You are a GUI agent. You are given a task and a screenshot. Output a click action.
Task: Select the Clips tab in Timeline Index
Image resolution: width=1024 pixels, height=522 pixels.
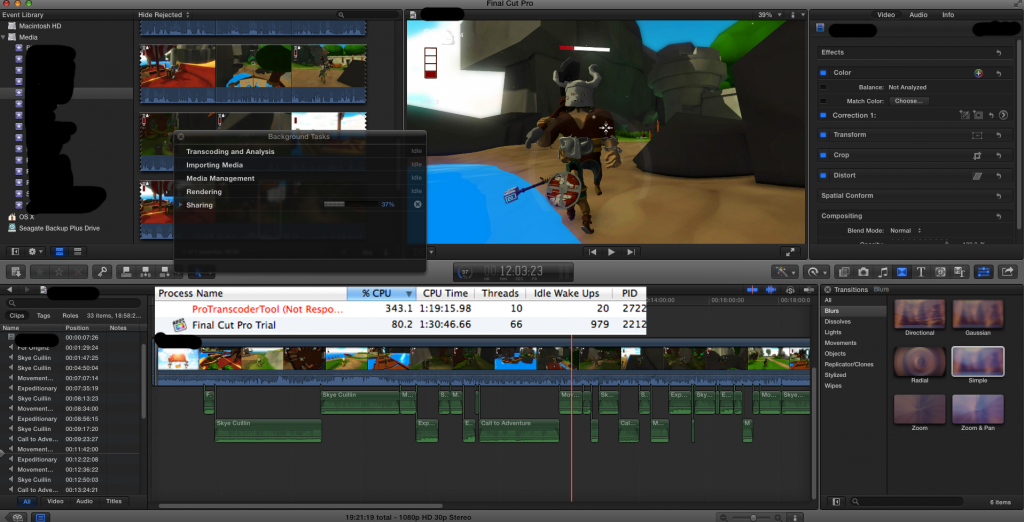(17, 316)
